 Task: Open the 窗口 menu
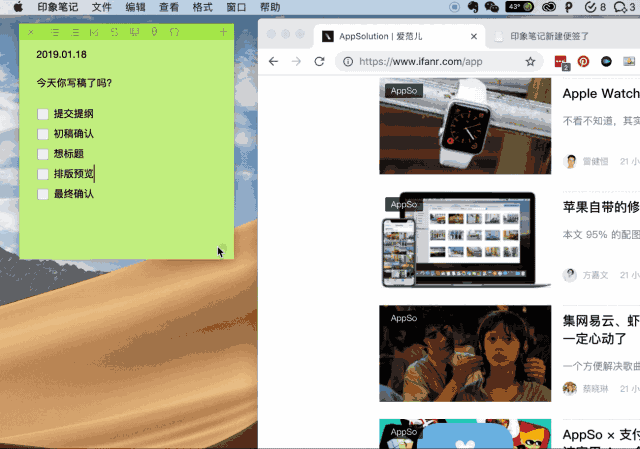(236, 7)
